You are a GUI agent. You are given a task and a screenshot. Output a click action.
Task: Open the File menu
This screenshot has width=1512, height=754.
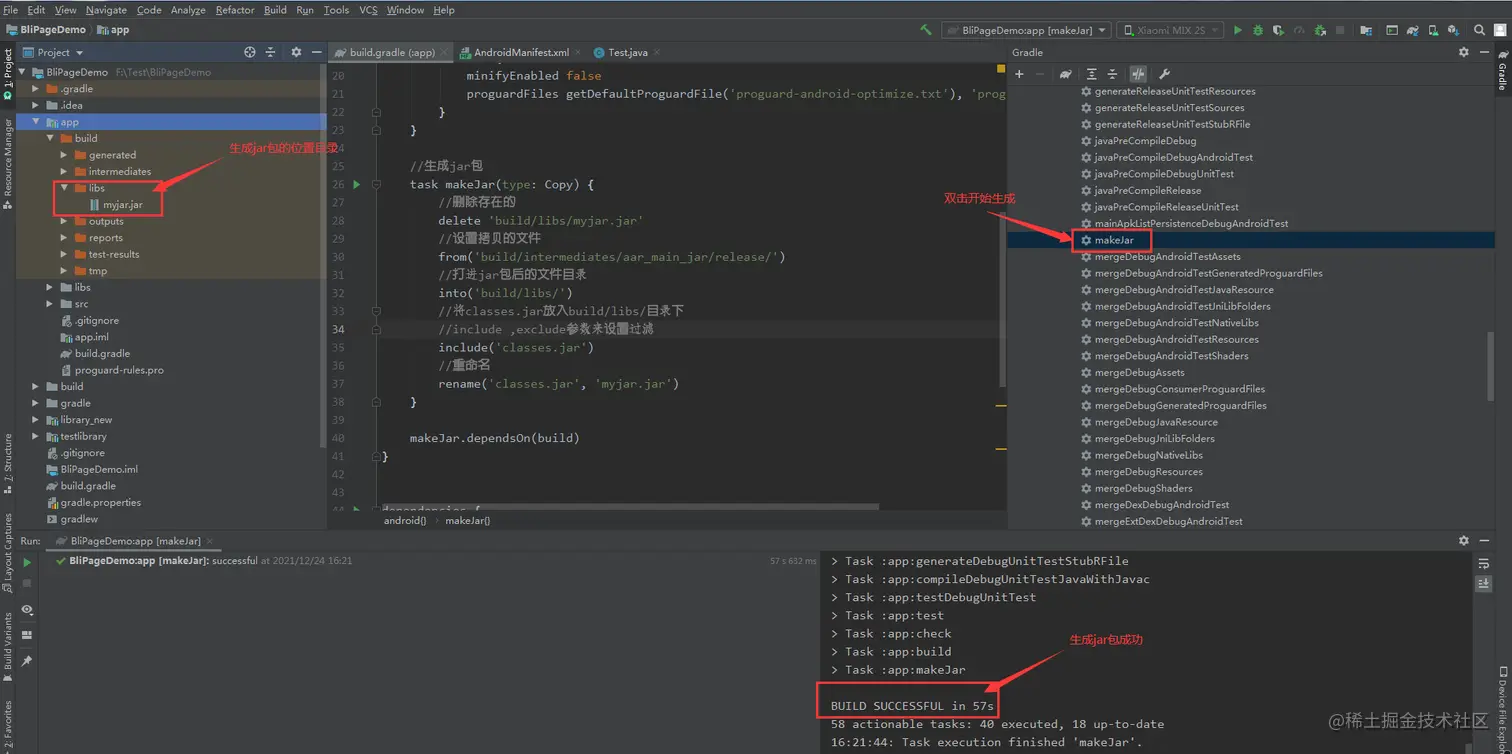11,10
